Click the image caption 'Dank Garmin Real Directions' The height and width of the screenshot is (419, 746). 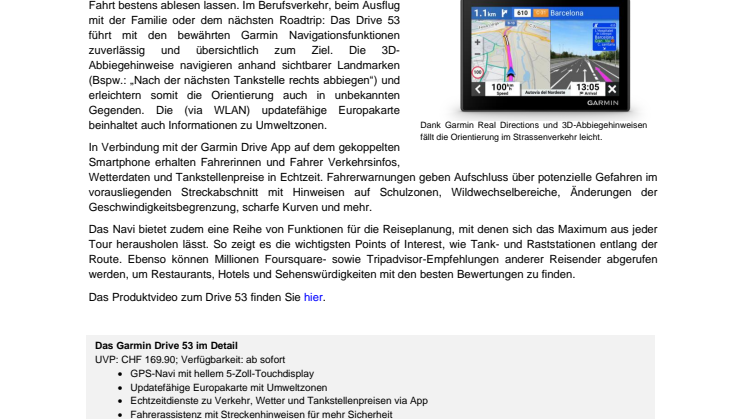pyautogui.click(x=533, y=131)
